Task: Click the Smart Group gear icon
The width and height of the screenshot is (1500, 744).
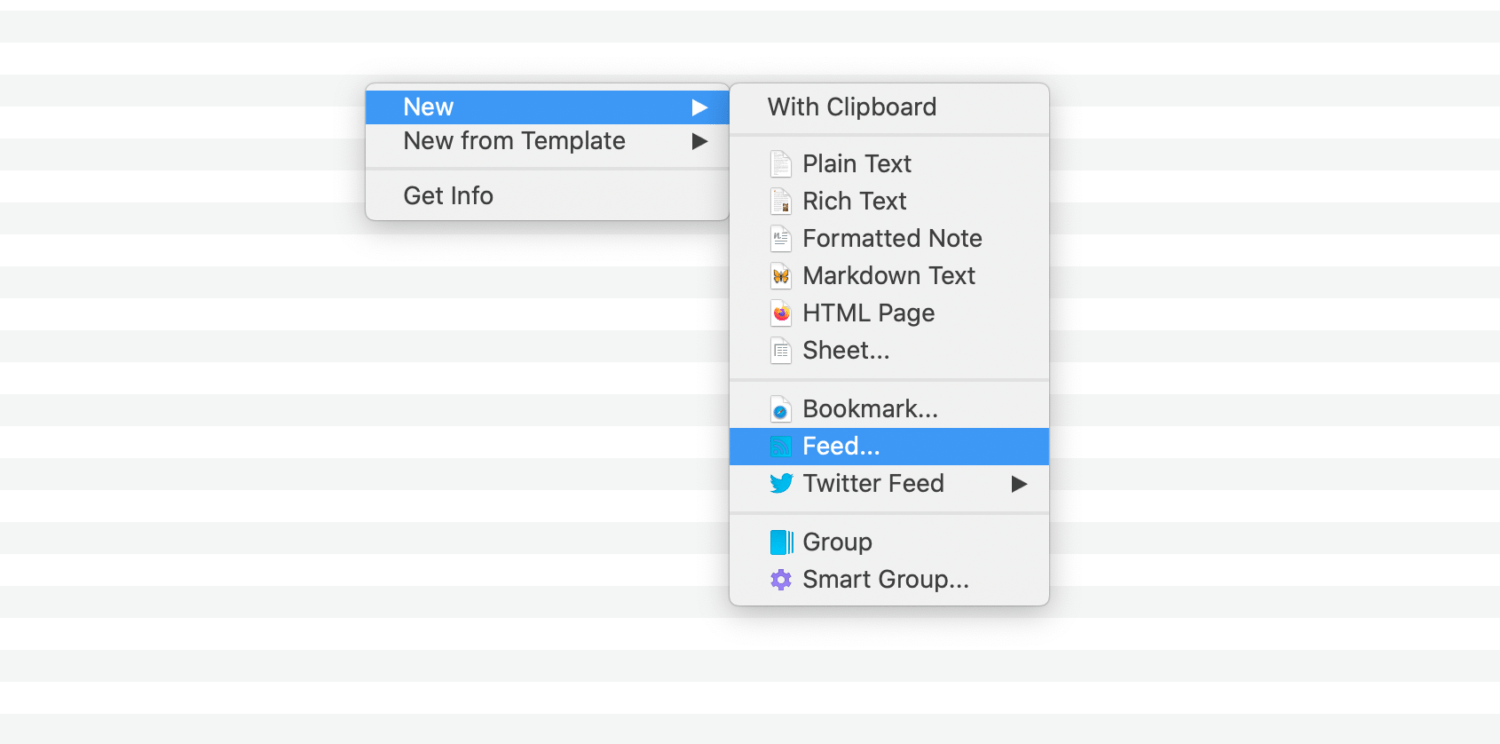Action: (x=781, y=579)
